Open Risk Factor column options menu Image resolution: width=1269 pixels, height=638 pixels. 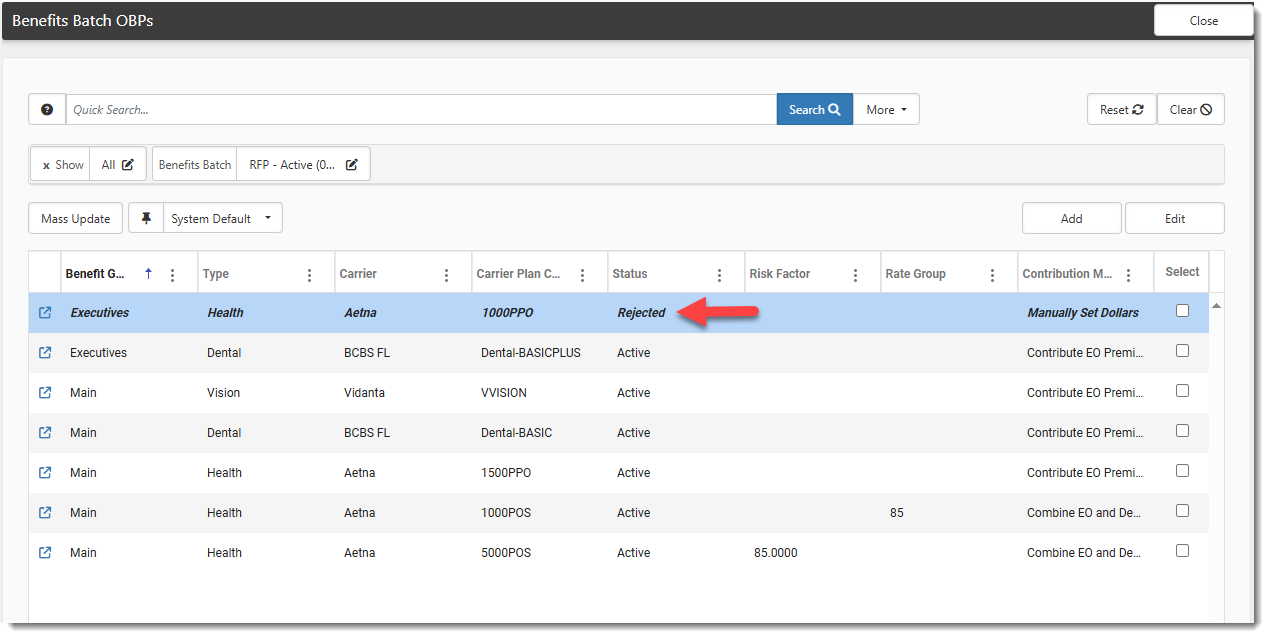pyautogui.click(x=856, y=275)
